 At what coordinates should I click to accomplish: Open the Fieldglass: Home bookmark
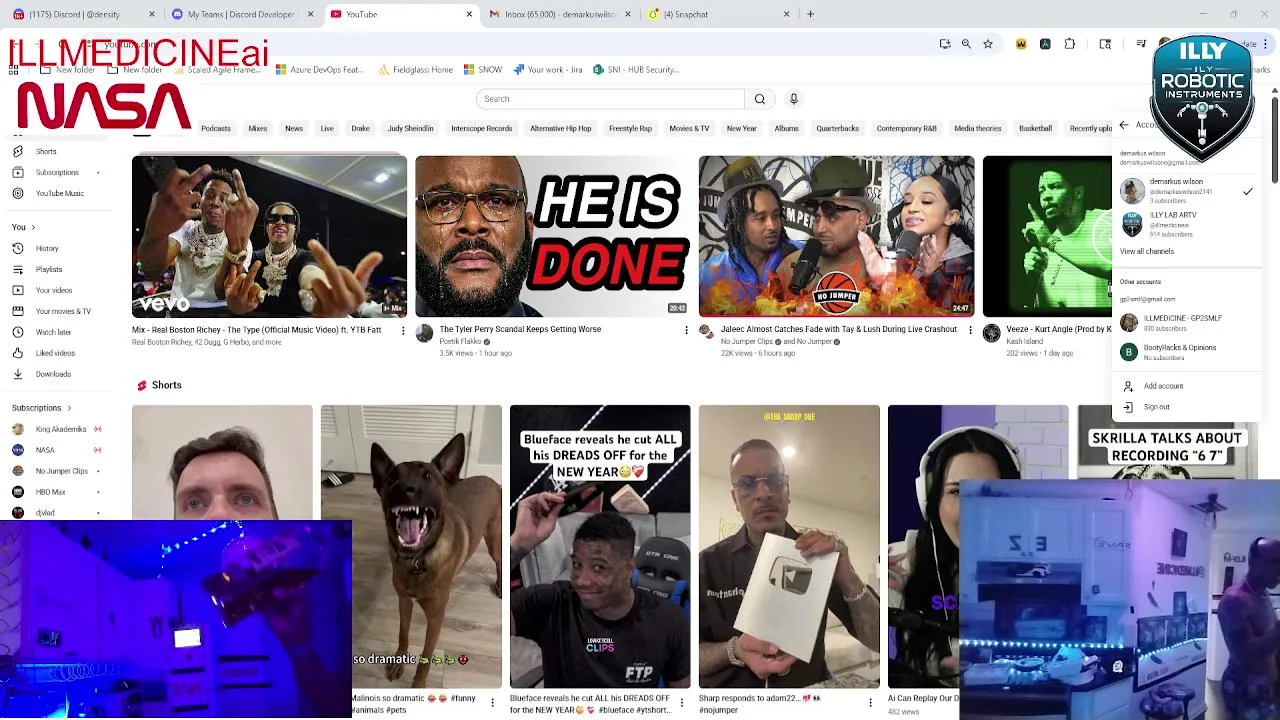coord(415,70)
